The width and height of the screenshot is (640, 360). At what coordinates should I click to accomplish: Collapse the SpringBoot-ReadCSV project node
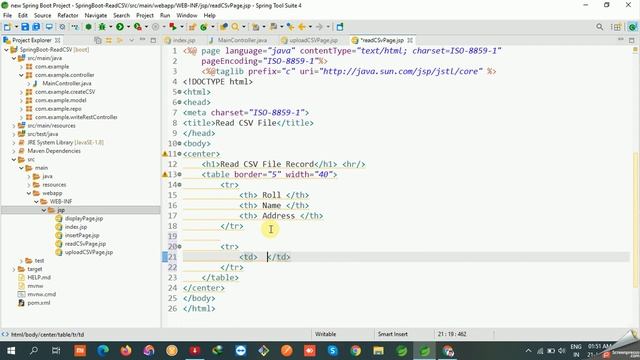(x=6, y=49)
